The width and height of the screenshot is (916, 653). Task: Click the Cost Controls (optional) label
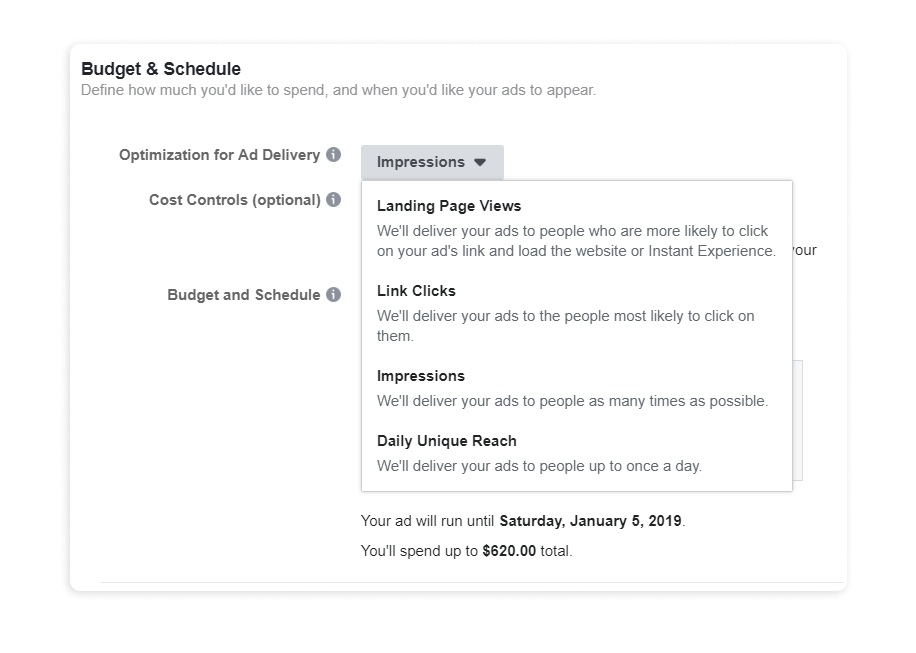(235, 200)
